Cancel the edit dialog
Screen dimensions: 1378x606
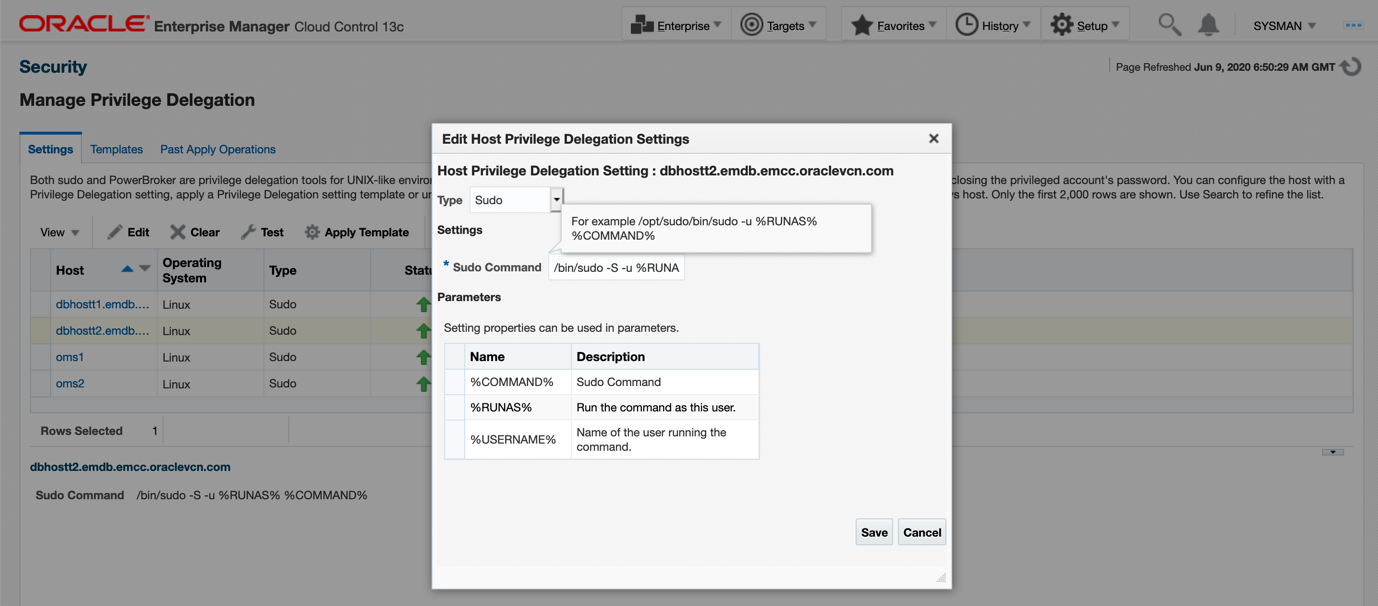(x=922, y=532)
